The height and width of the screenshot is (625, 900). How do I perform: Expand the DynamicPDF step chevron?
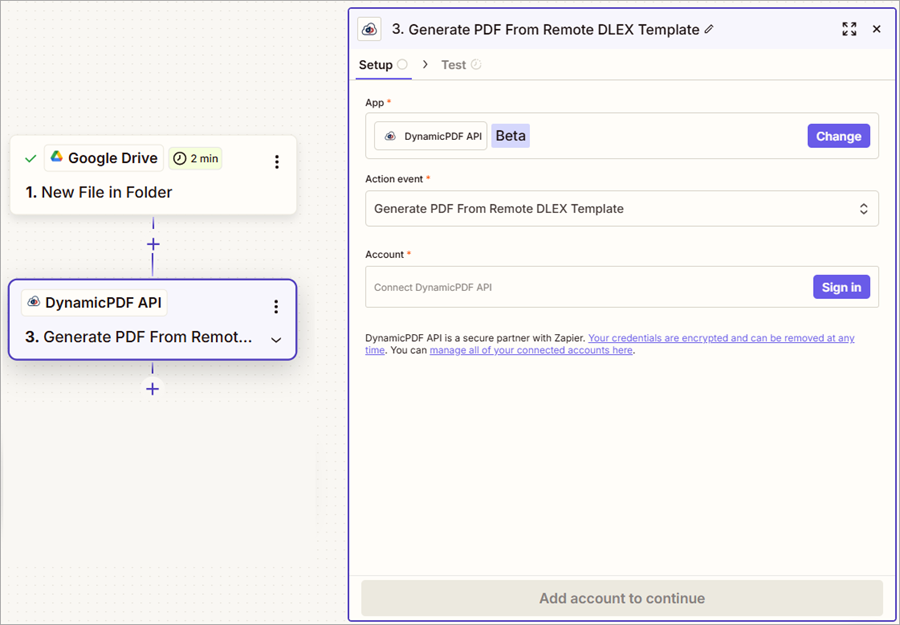pos(276,339)
